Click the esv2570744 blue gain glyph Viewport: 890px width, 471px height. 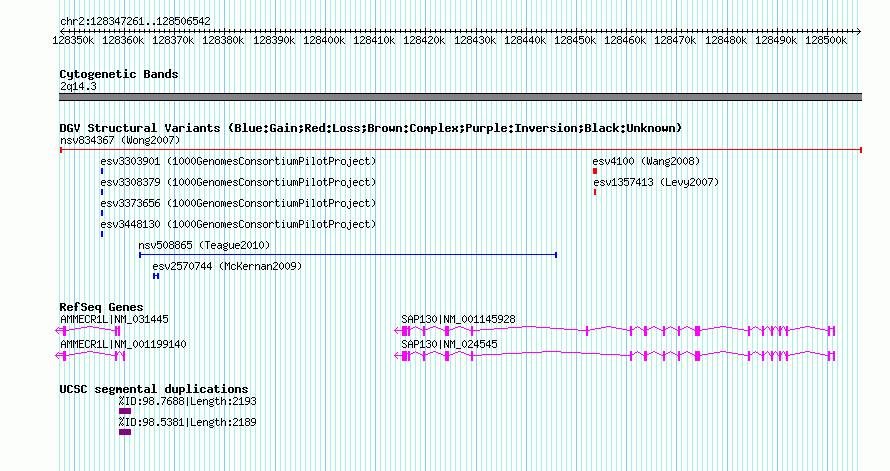156,276
